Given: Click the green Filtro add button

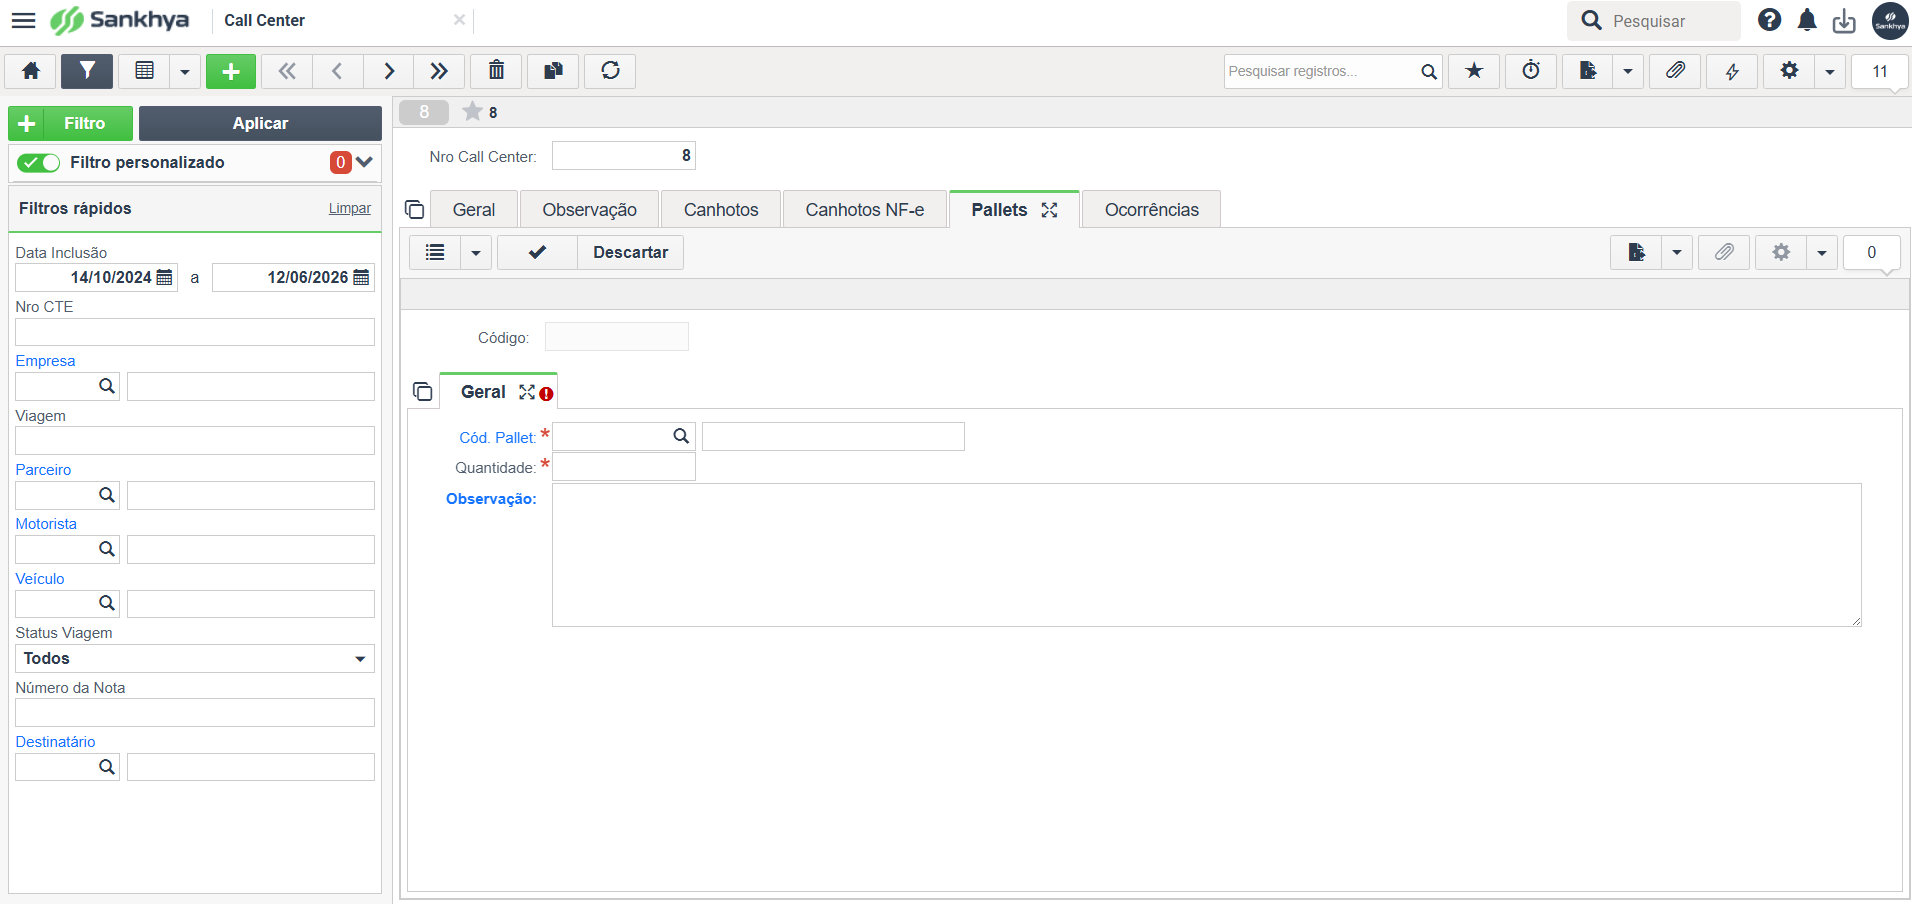Looking at the screenshot, I should (x=70, y=123).
